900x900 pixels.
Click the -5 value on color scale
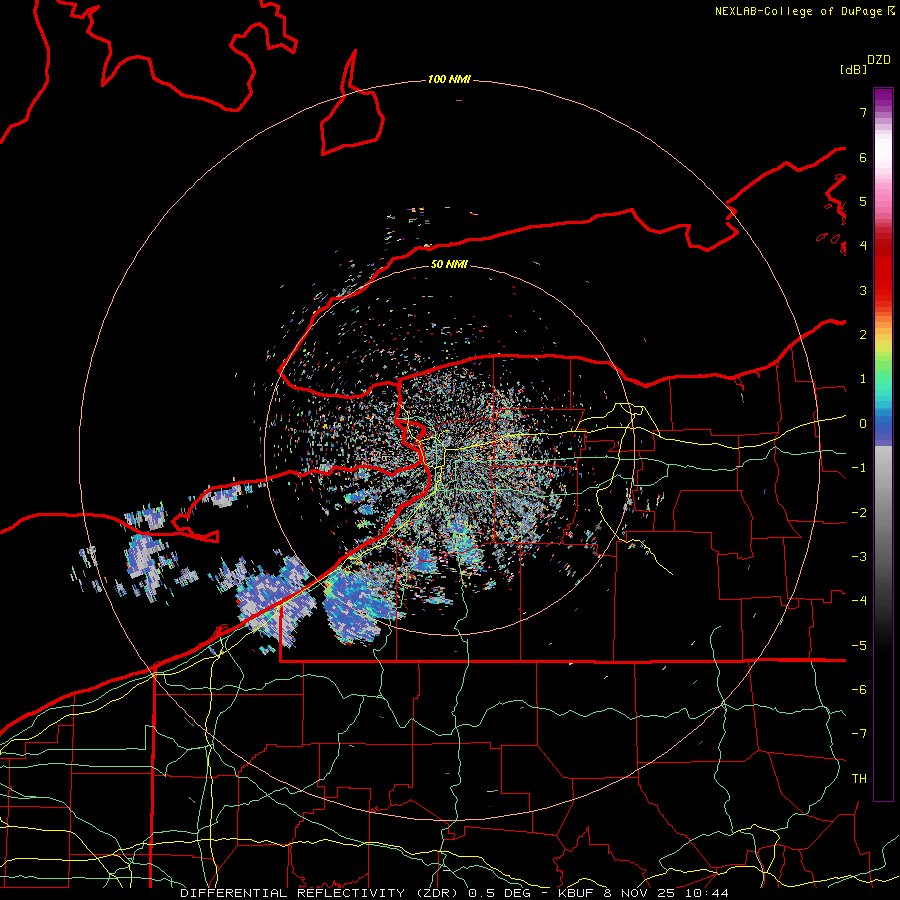pos(859,646)
